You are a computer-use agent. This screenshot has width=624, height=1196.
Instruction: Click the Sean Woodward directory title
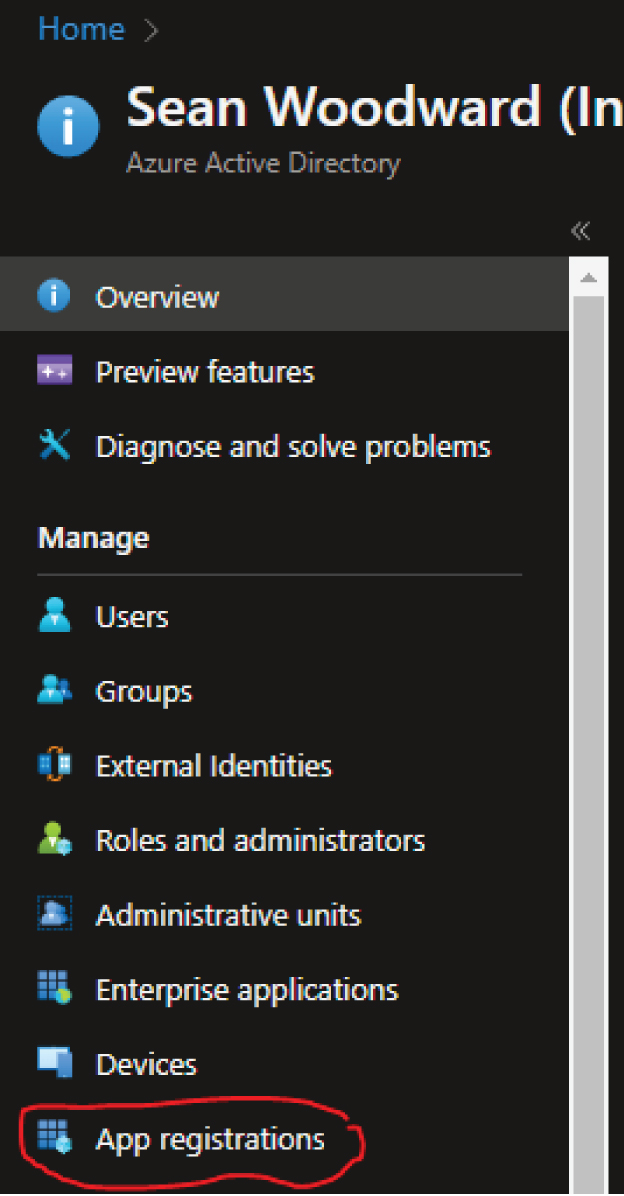point(375,108)
